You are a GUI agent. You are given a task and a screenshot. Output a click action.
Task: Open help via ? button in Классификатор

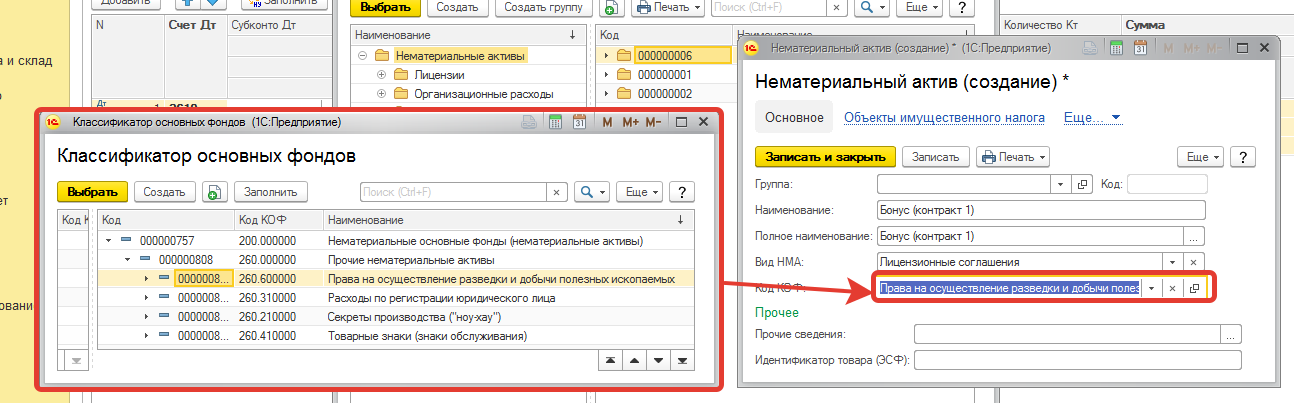pyautogui.click(x=682, y=192)
